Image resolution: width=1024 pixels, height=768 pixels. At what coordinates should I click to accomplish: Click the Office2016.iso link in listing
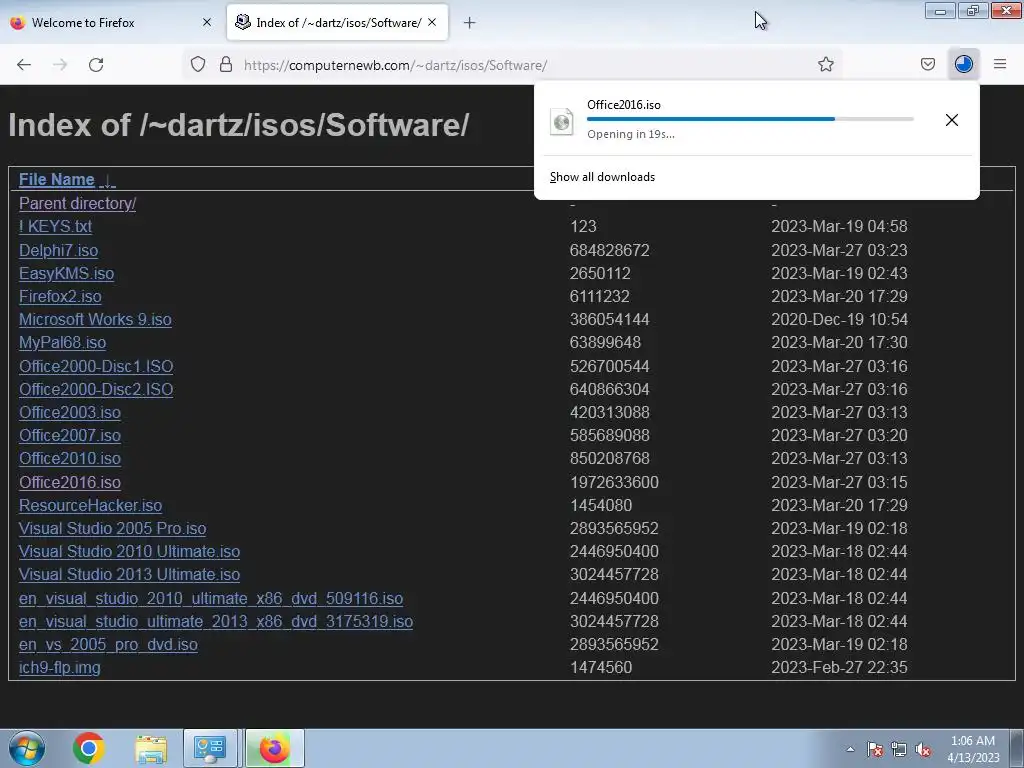[70, 483]
